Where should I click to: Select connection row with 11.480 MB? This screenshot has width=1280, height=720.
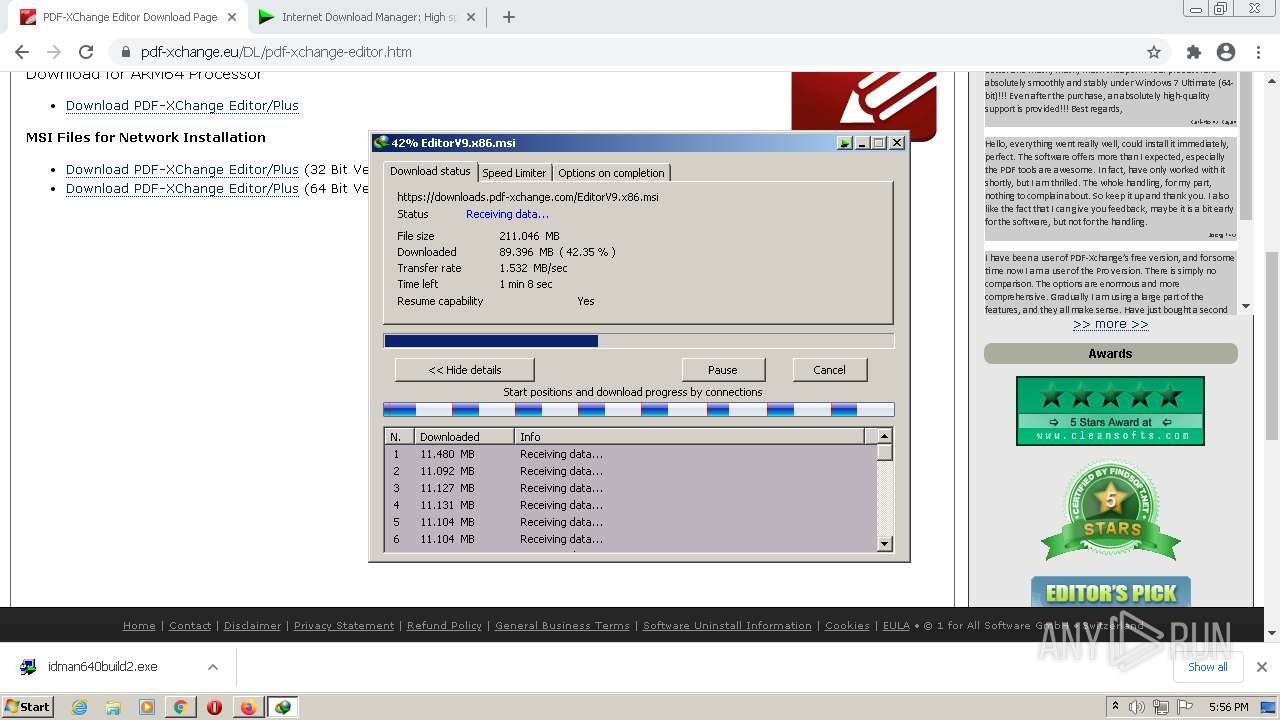631,454
